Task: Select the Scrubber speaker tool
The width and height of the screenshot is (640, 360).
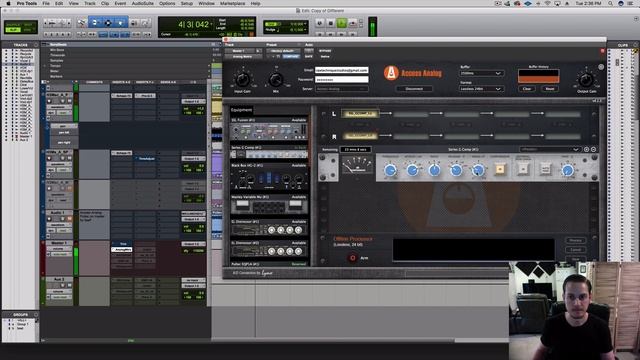Action: [x=133, y=23]
